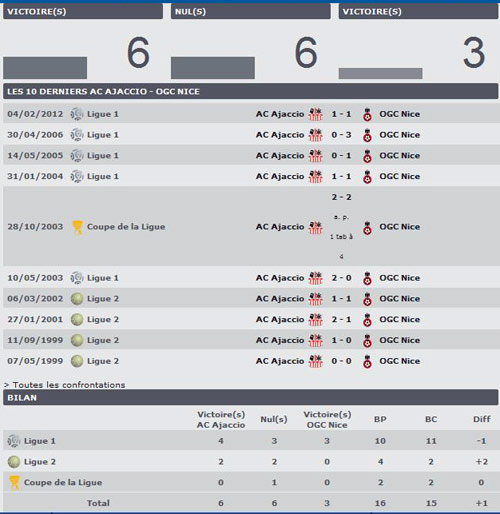This screenshot has height=514, width=500.
Task: Select the Coupe de la Ligue competition link for 28/10/2003
Action: (126, 227)
